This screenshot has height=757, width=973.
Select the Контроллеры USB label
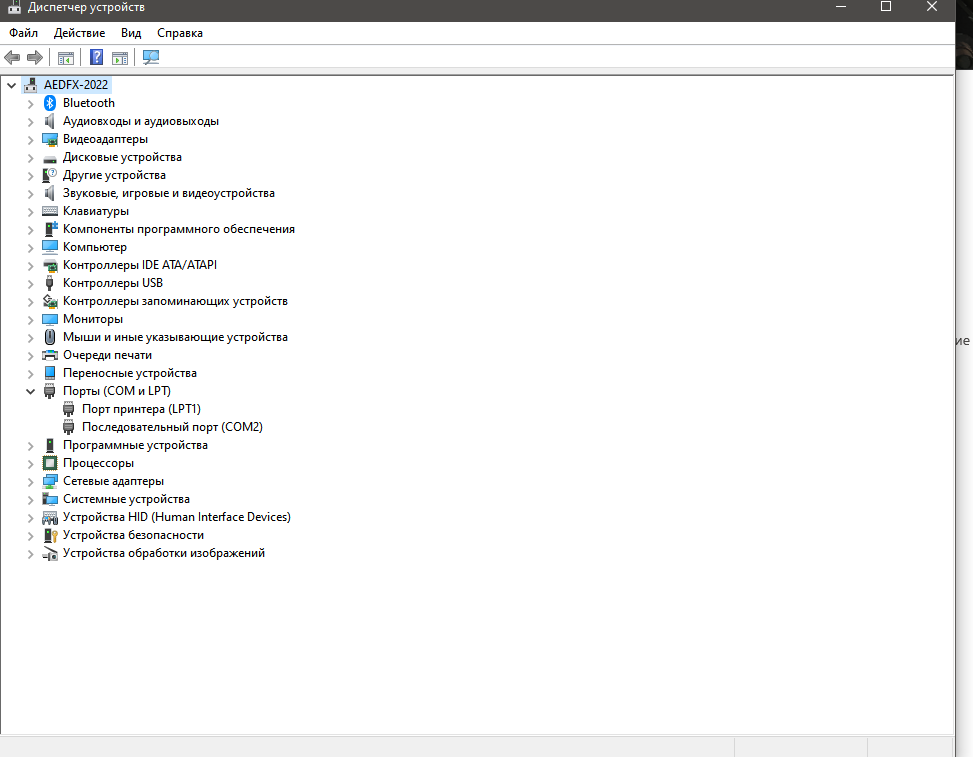[113, 283]
